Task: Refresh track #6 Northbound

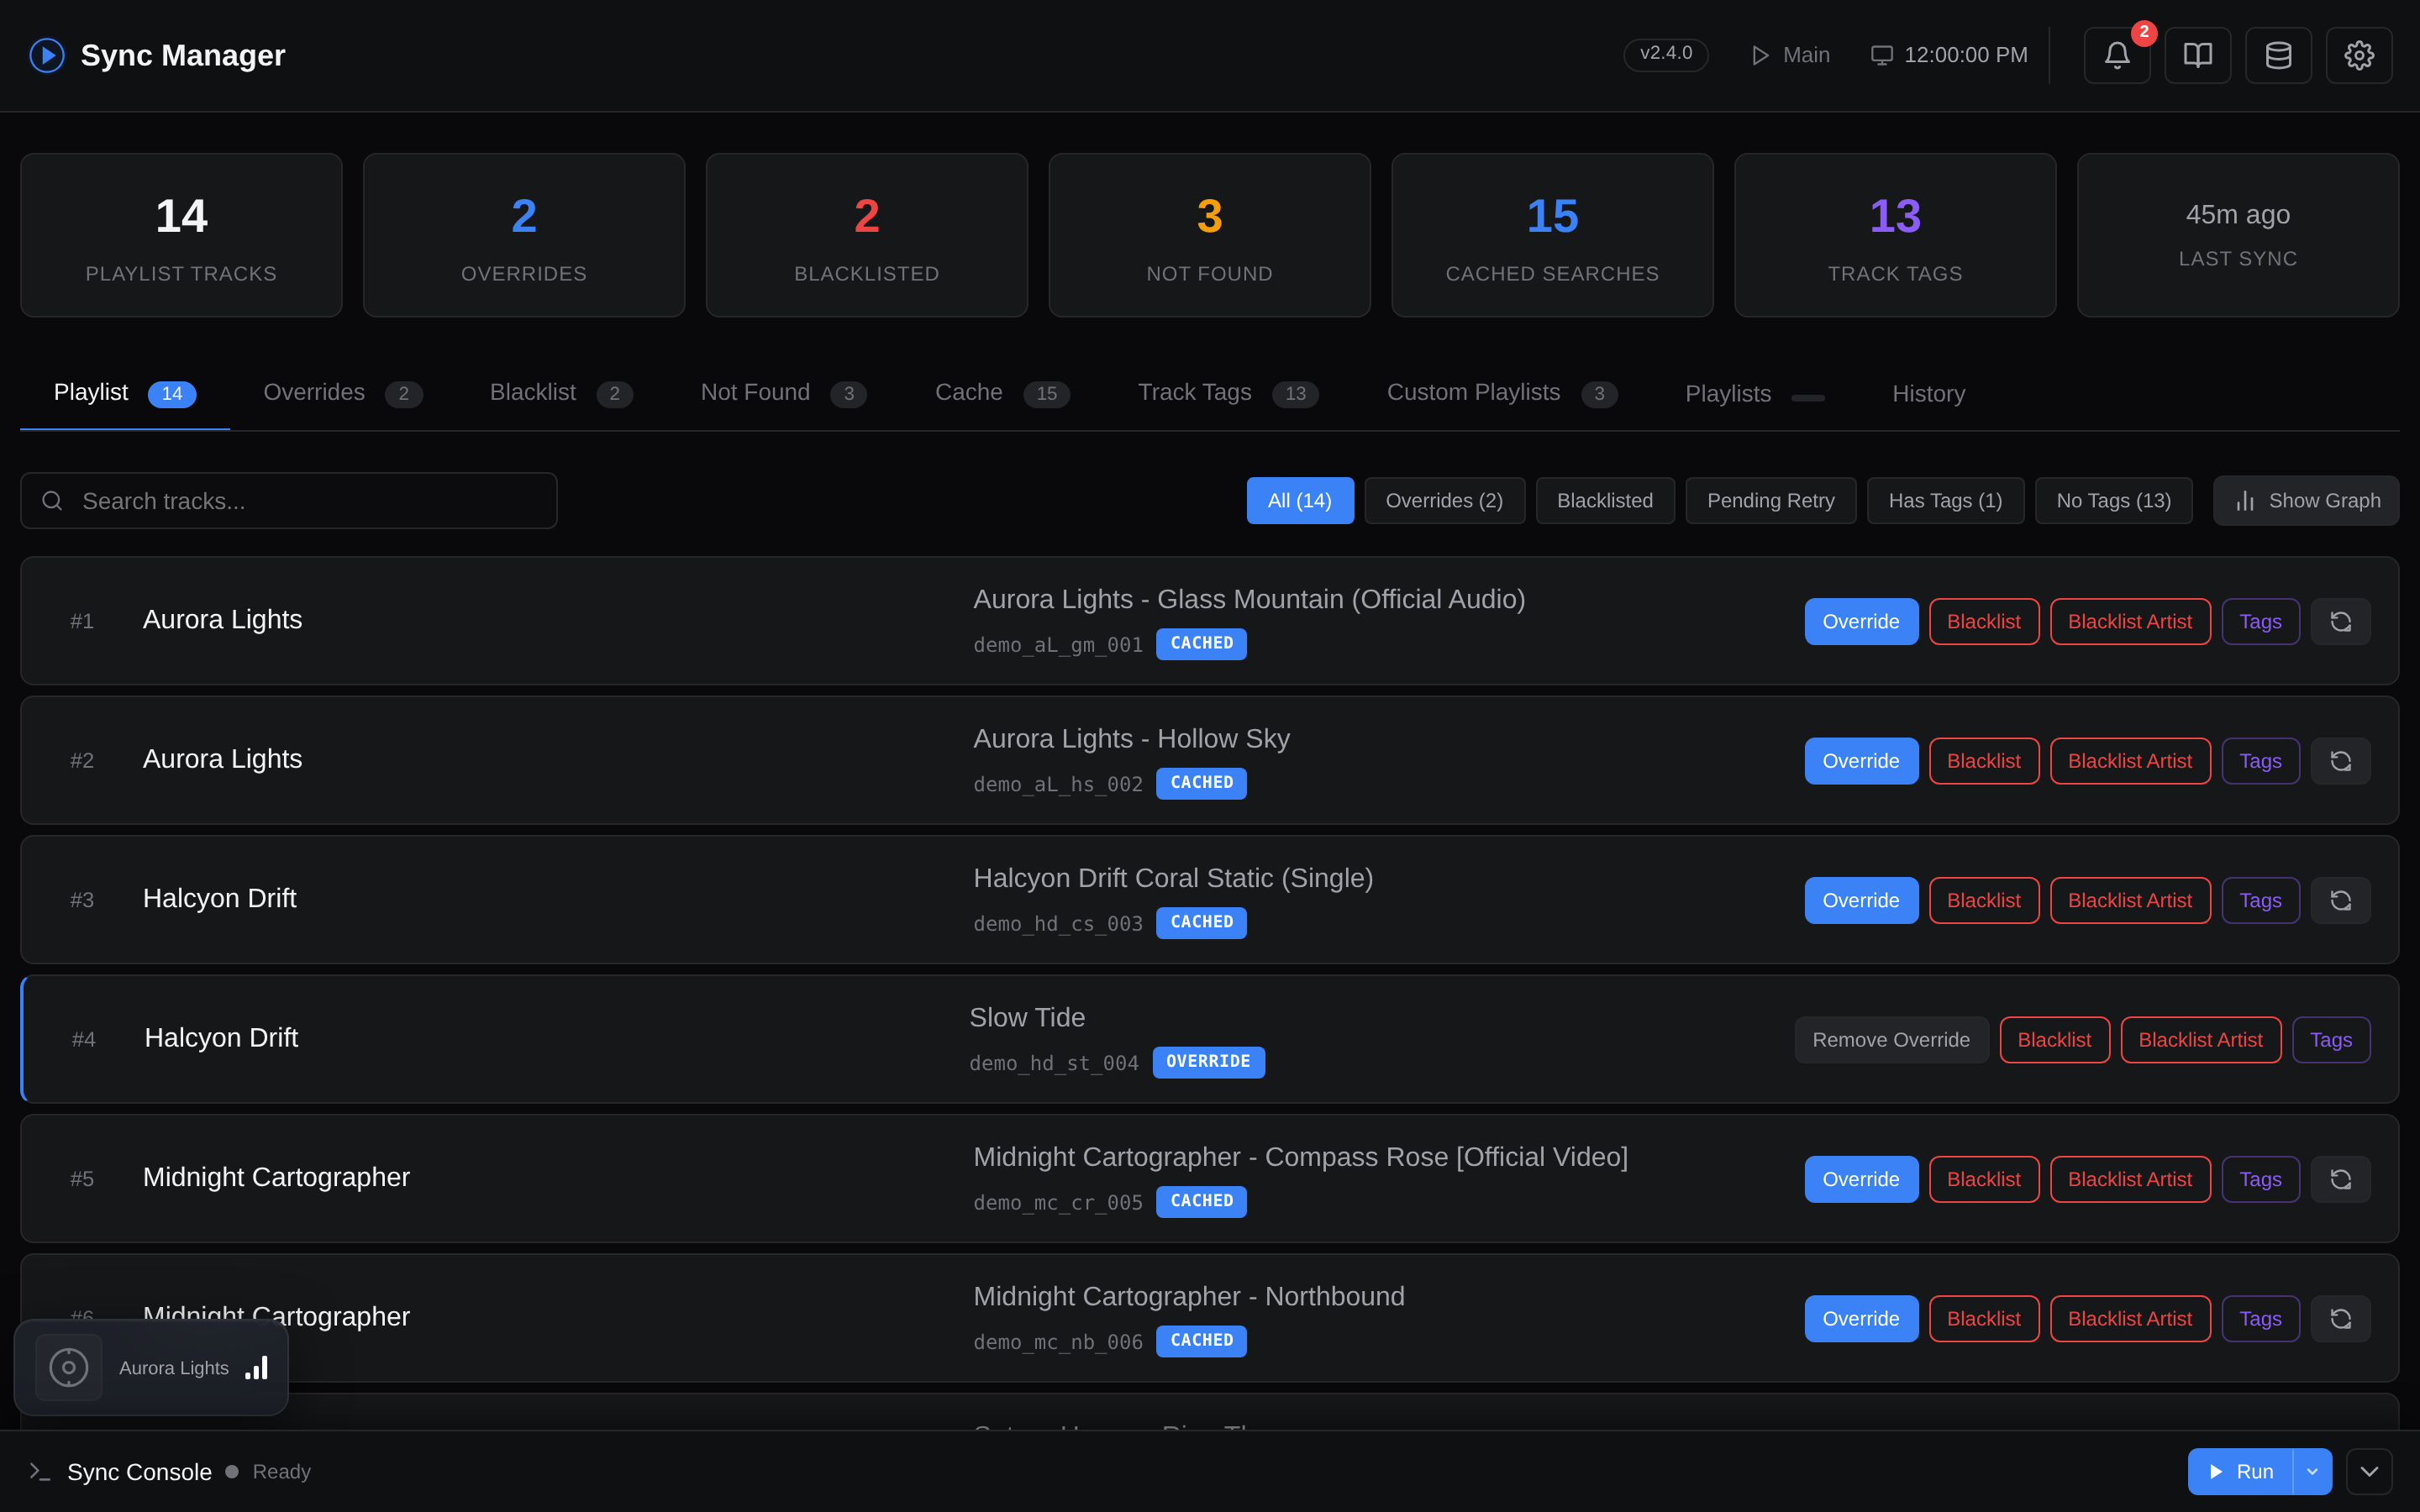Action: (x=2341, y=1319)
